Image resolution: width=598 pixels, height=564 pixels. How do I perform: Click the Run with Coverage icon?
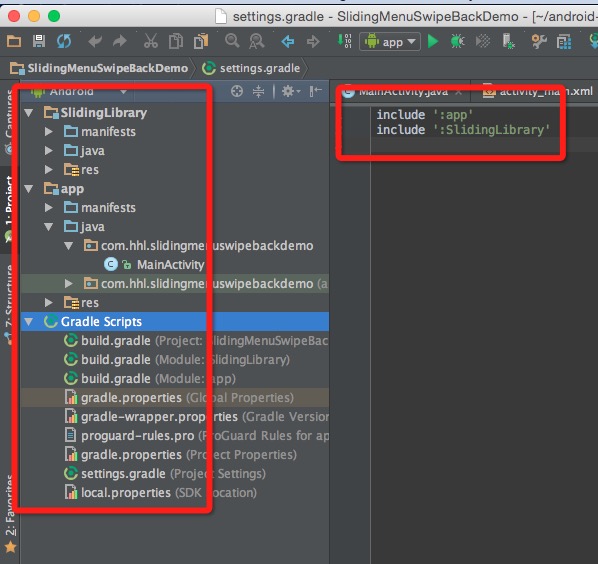tap(483, 41)
